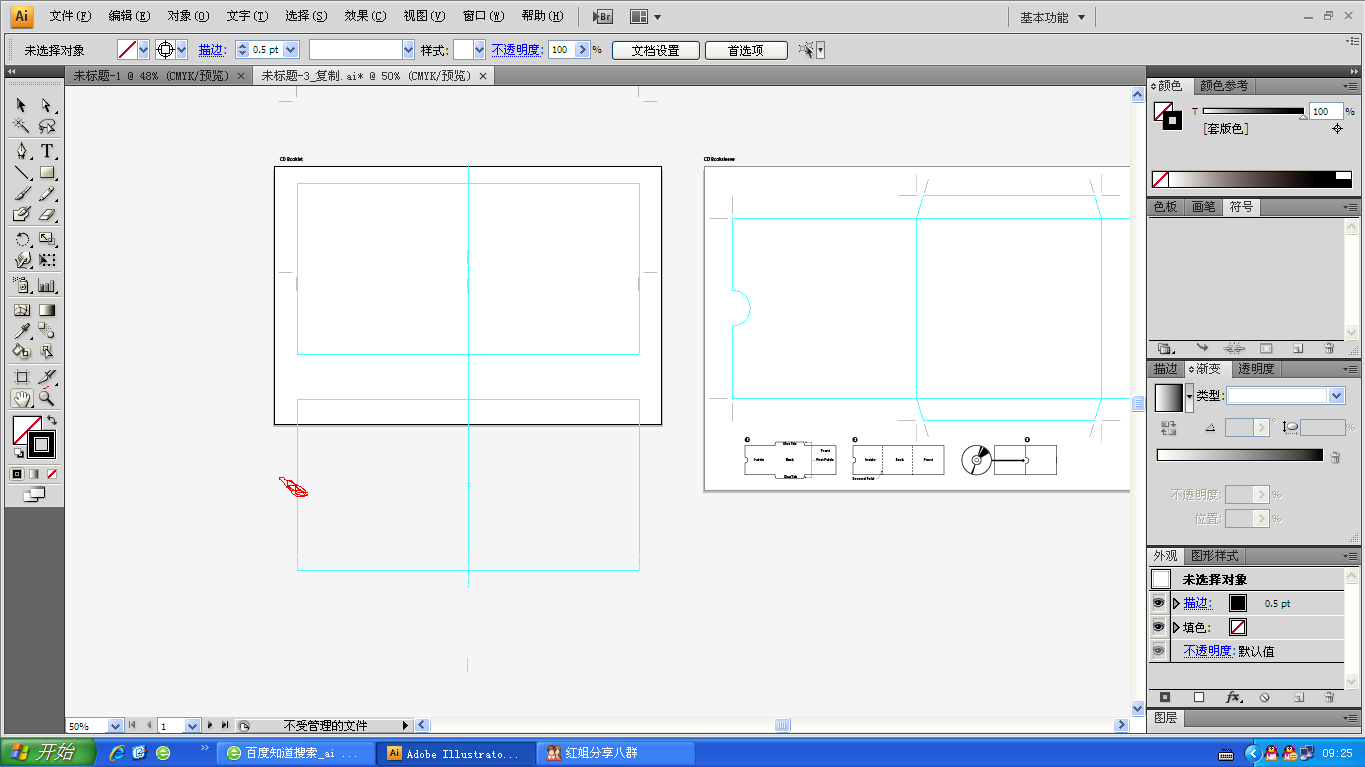The width and height of the screenshot is (1365, 767).
Task: Click the 首选项 button
Action: tap(746, 50)
